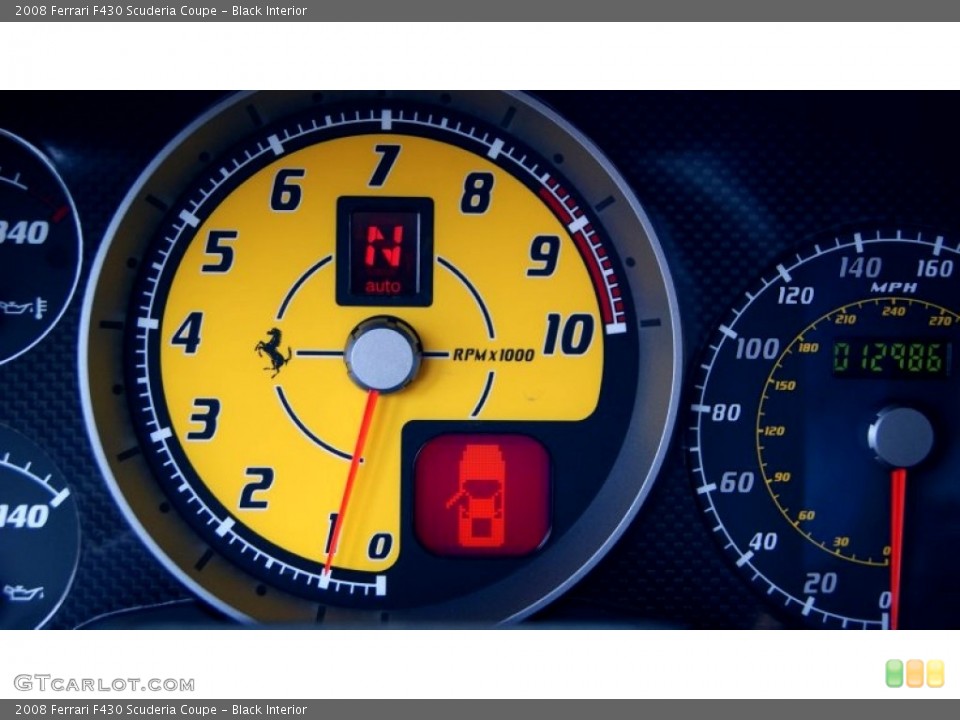960x720 pixels.
Task: Click the tachometer number 7
Action: click(x=384, y=165)
